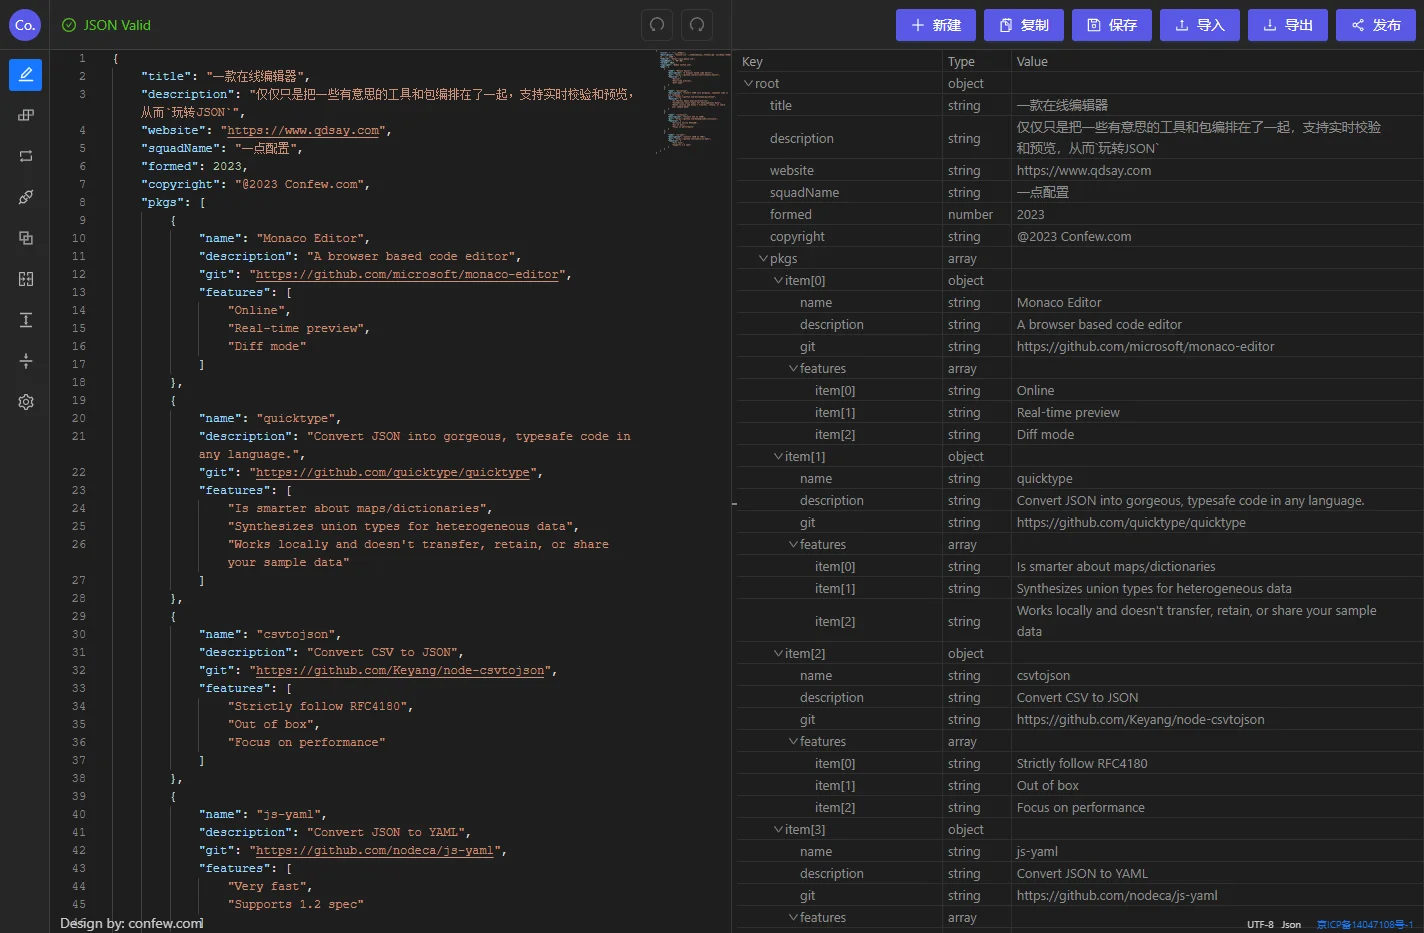Viewport: 1424px width, 933px height.
Task: Collapse the root node in tree
Action: 749,83
